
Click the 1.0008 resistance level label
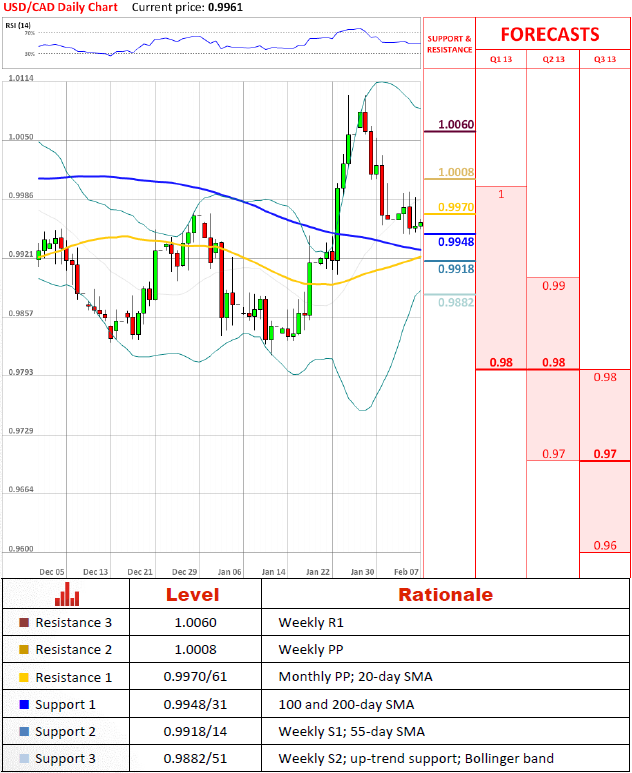456,172
